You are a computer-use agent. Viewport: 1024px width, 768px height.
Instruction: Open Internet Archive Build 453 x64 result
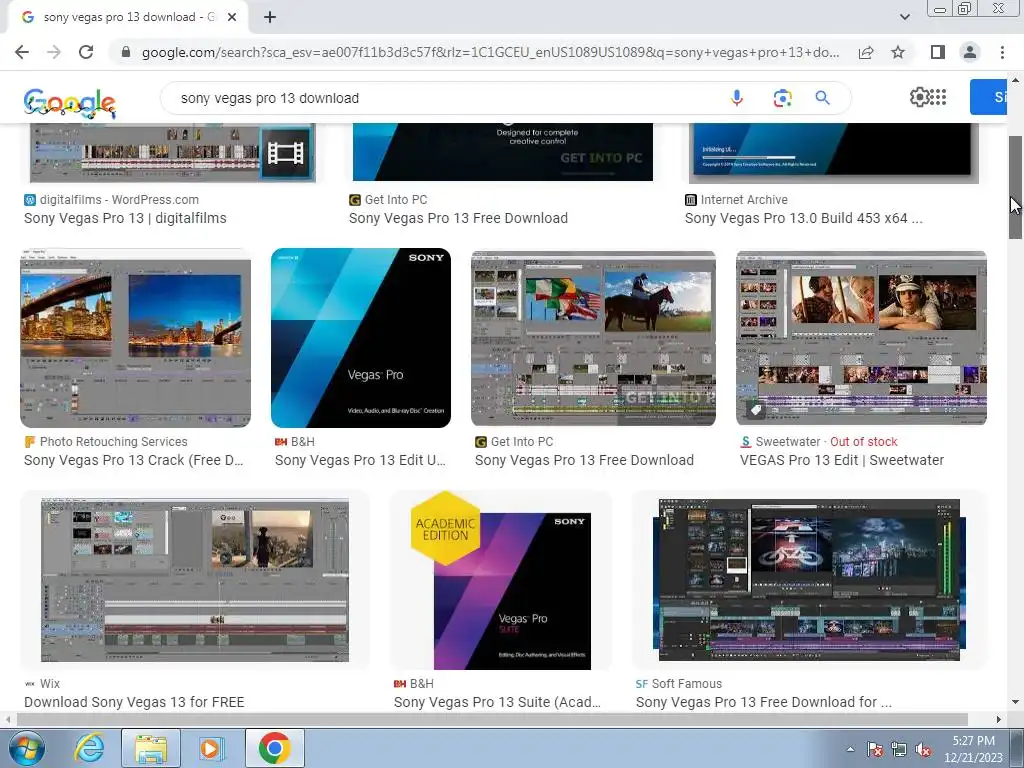[x=803, y=218]
